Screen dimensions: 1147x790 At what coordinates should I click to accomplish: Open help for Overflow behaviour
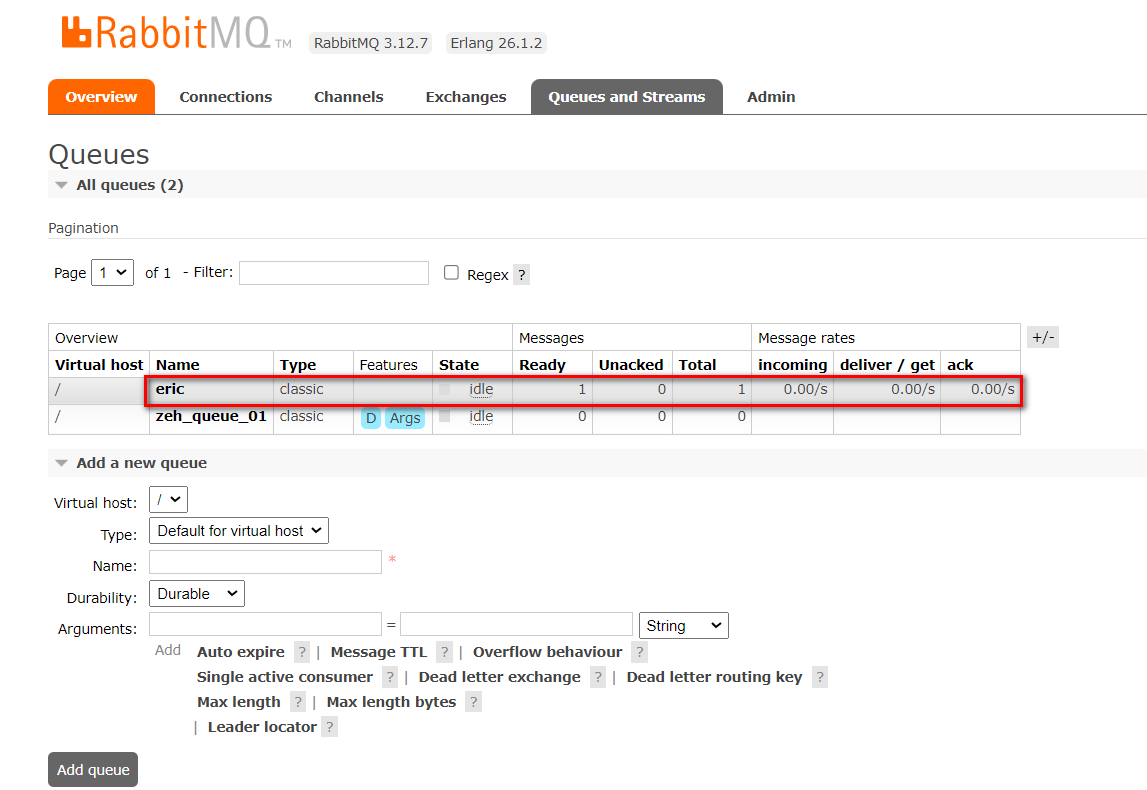640,652
